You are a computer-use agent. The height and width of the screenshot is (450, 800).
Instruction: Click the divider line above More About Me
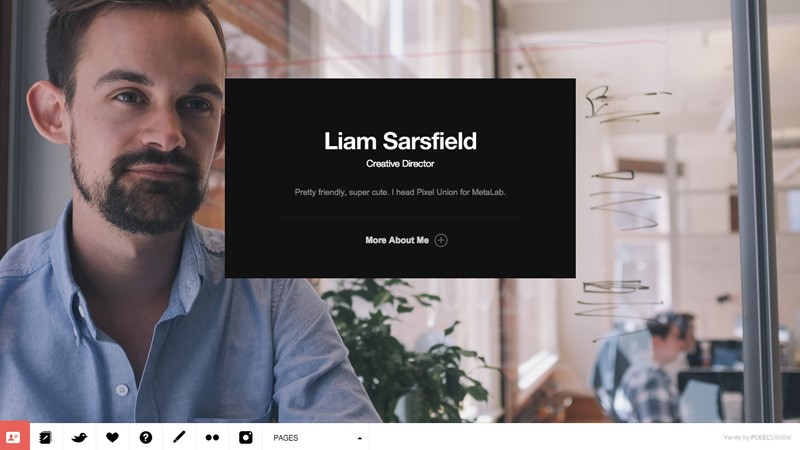(x=400, y=218)
